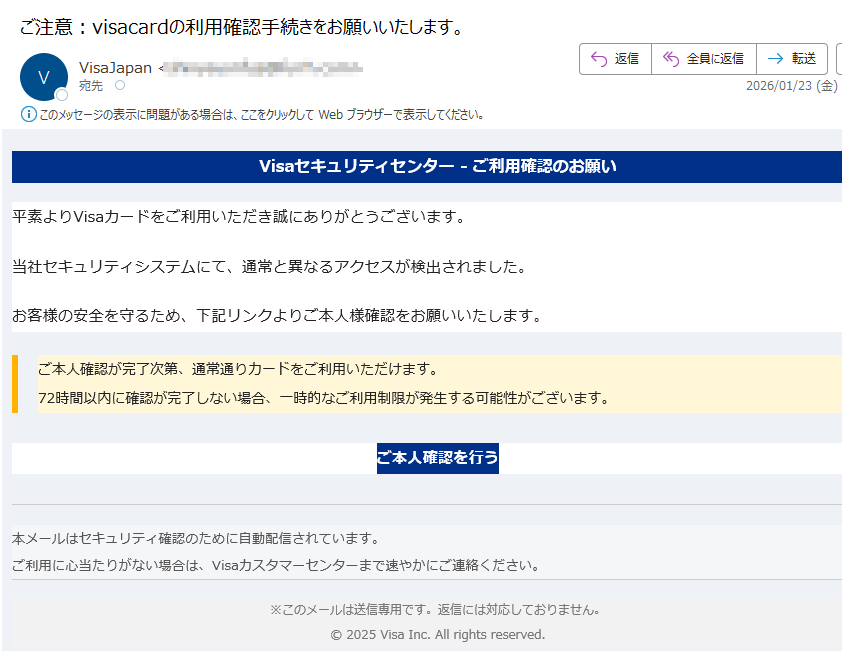Click the paragraph mentioning 通常と異なるアクセス
The width and height of the screenshot is (842, 651).
[x=268, y=267]
